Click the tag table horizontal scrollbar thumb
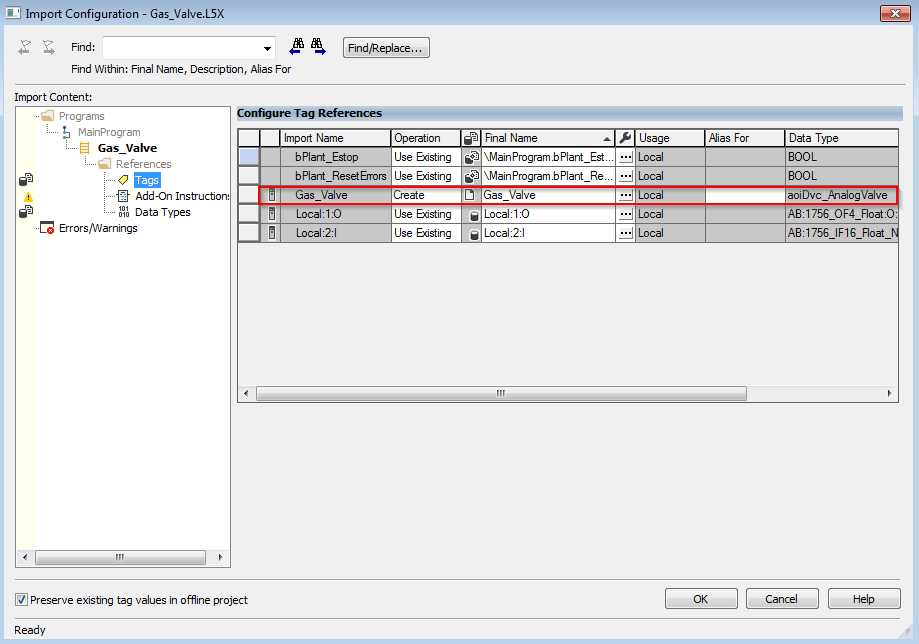919x644 pixels. [x=501, y=393]
